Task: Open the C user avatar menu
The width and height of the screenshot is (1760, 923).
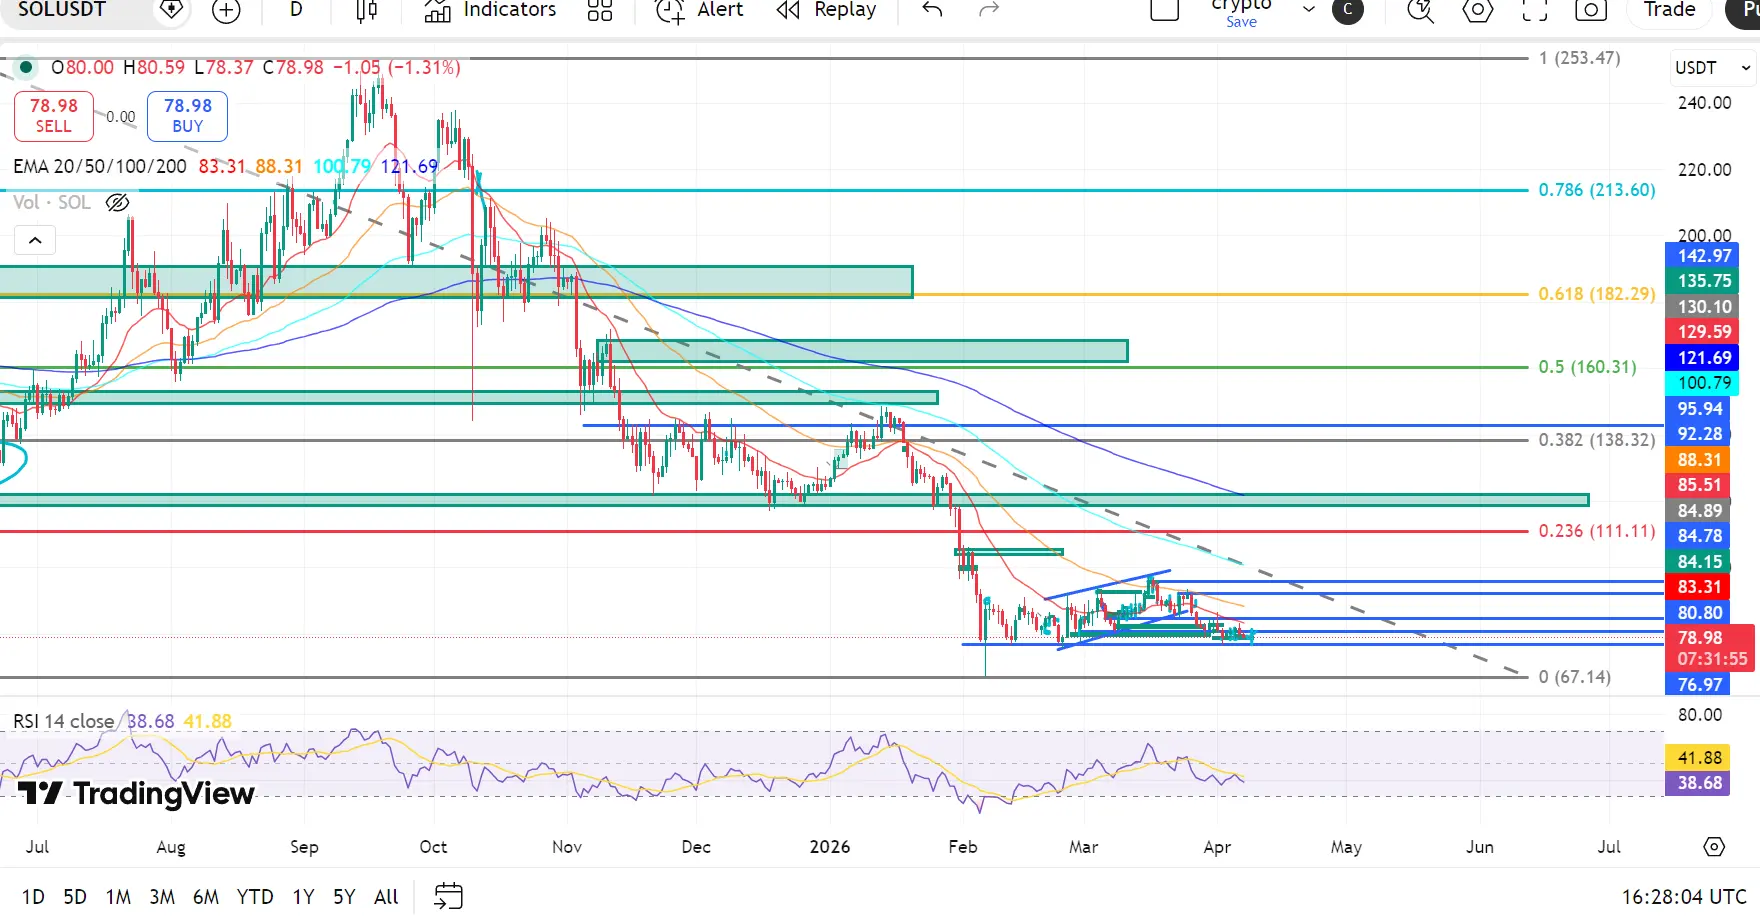Action: pyautogui.click(x=1348, y=10)
